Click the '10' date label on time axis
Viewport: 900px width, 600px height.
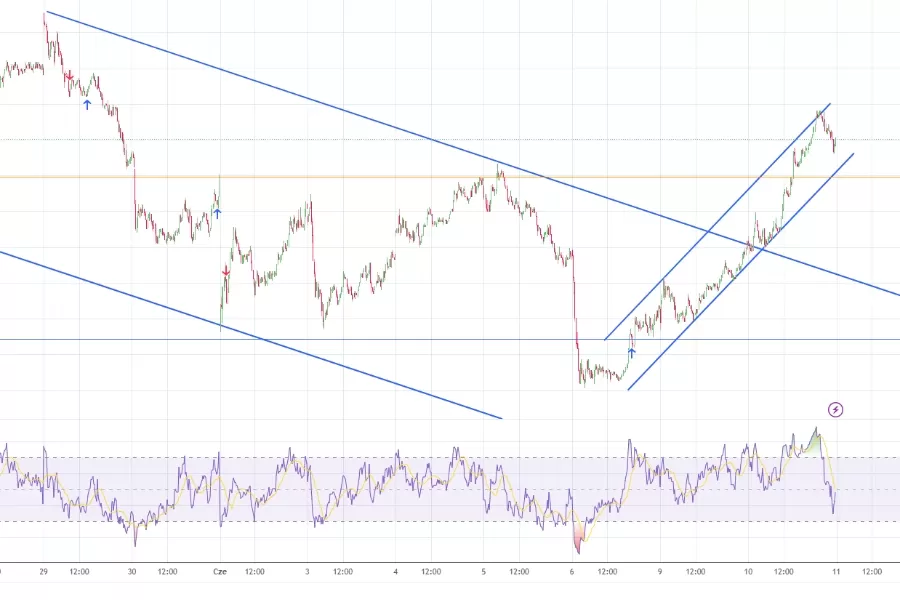748,571
